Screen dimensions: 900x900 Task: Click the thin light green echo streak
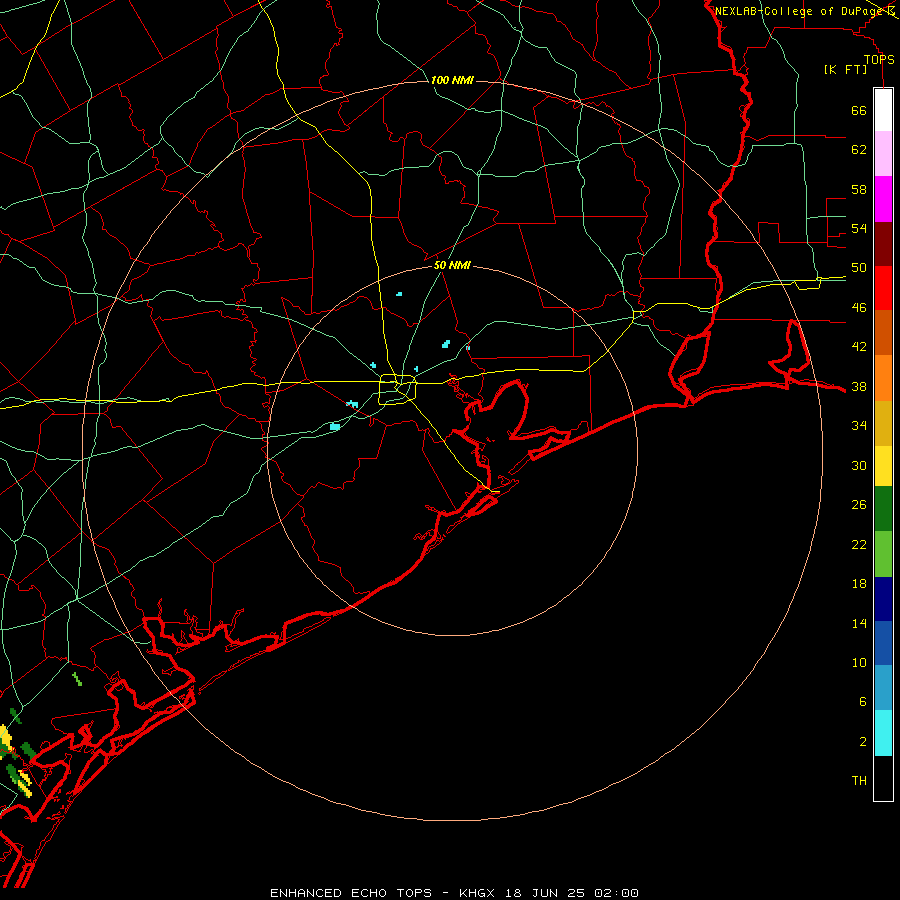click(77, 679)
